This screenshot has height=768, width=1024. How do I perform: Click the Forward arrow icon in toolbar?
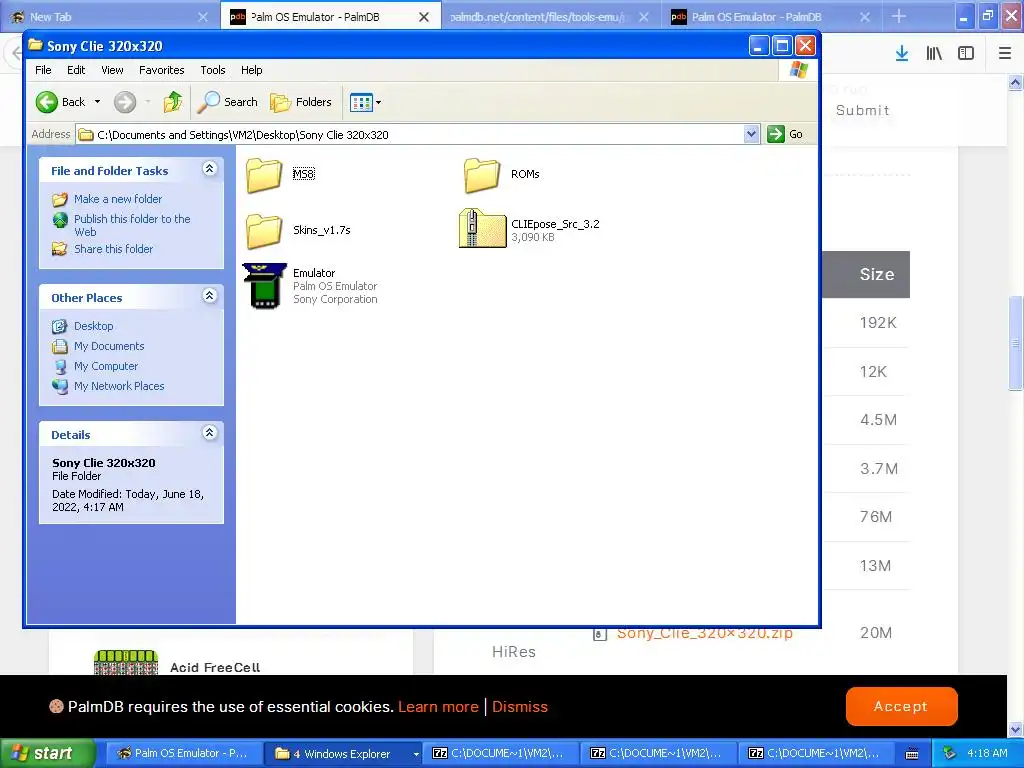click(125, 102)
